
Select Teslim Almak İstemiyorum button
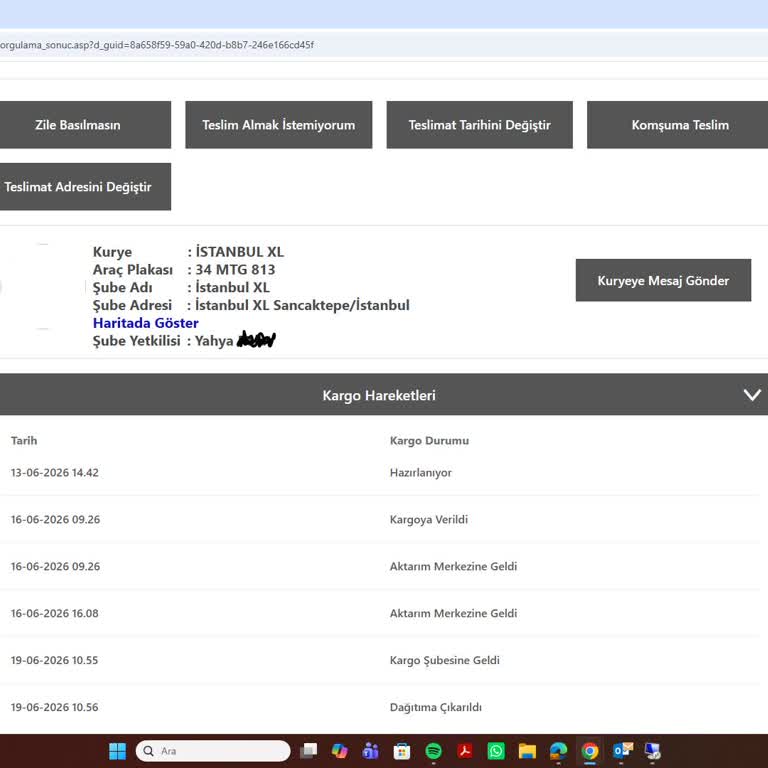[279, 125]
